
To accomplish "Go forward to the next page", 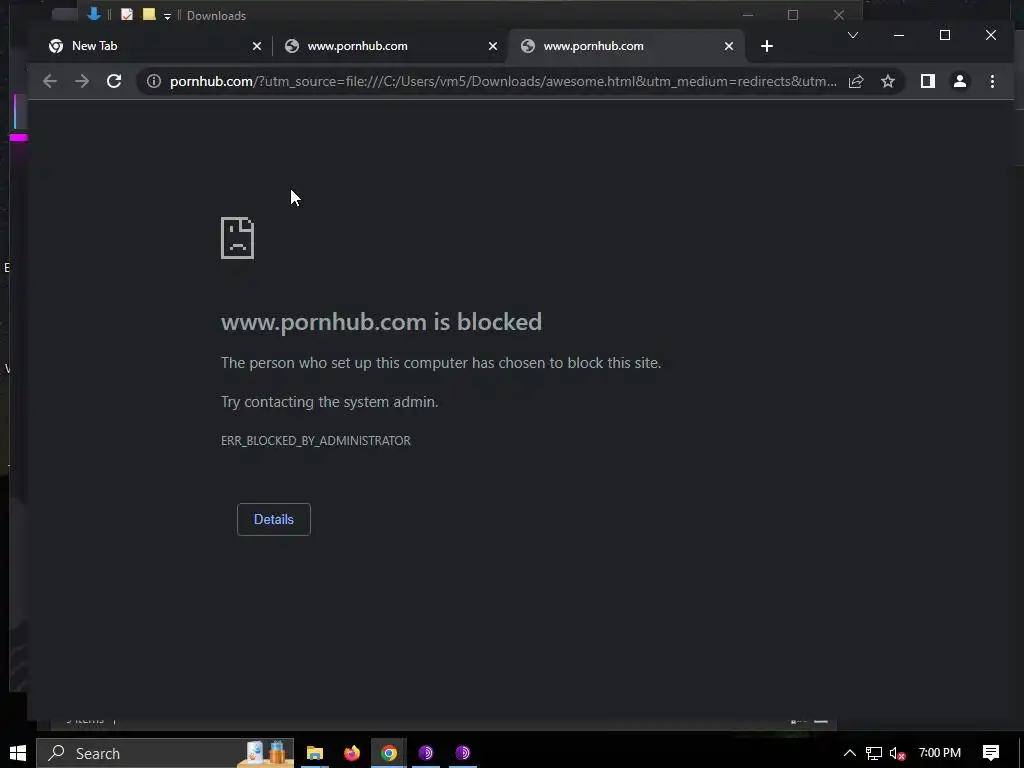I will click(82, 81).
